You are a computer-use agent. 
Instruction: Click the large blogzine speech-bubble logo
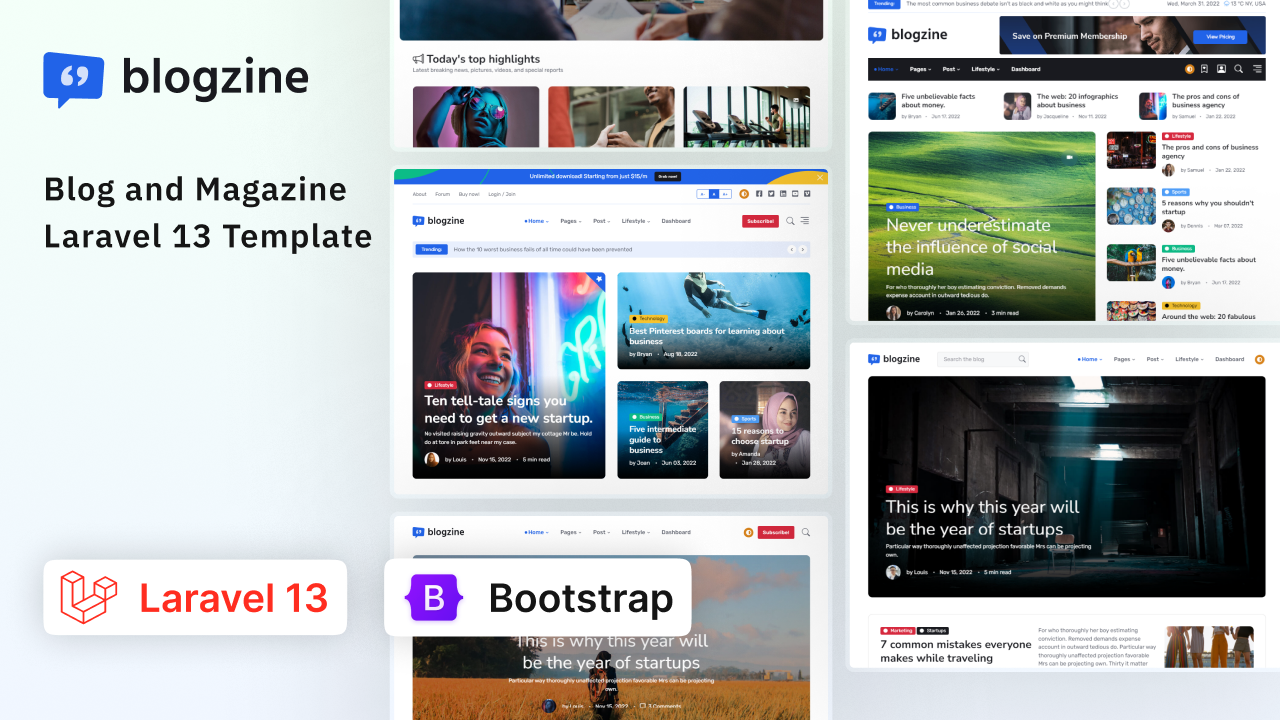pos(74,78)
